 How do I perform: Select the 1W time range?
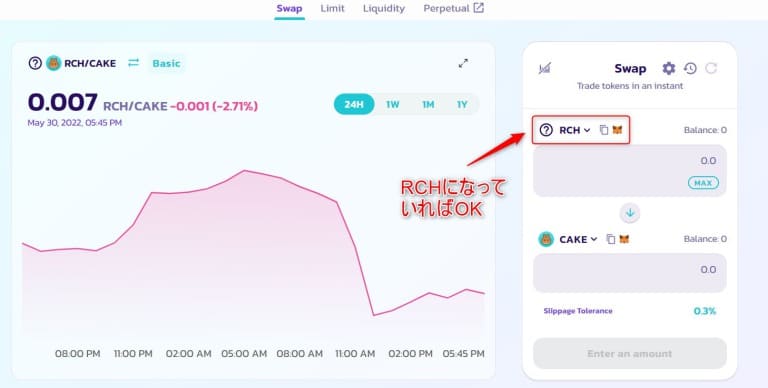click(x=392, y=104)
